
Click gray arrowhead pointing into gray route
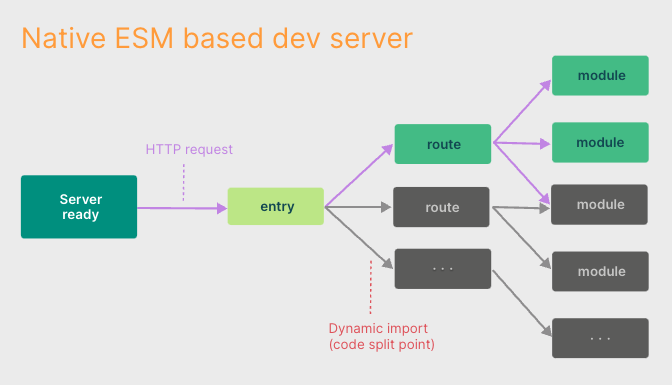[386, 207]
